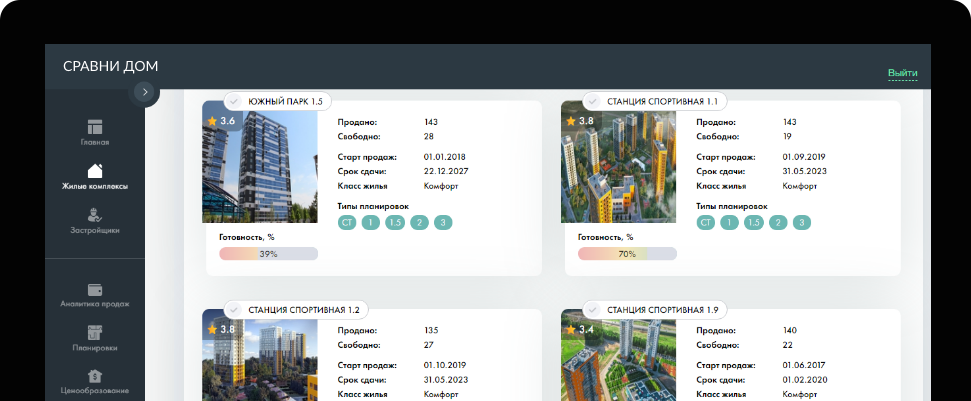Tick checkmark for Станция Спортивная 1.9
971x401 pixels.
tap(593, 309)
